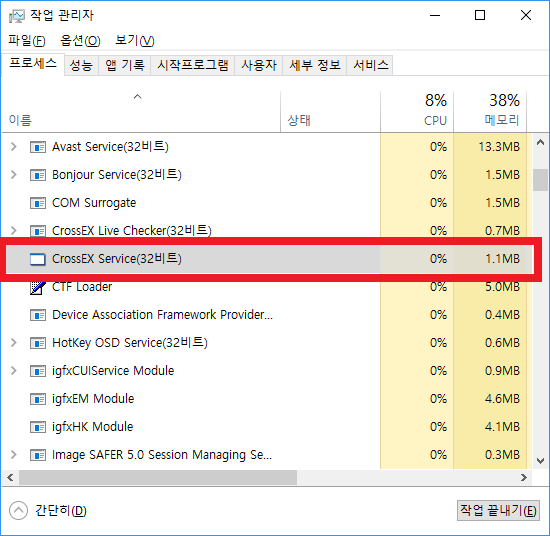Click the horizontal scrollbar left arrow
Viewport: 550px width, 536px height.
tap(10, 478)
